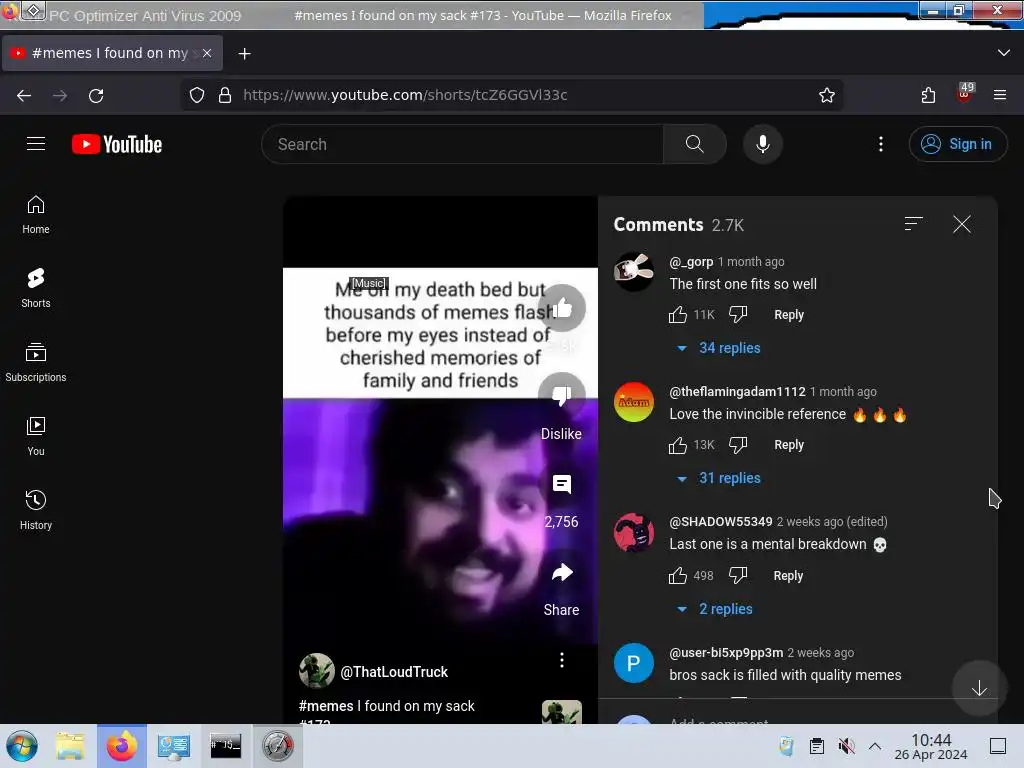Open the YouTube guide hamburger menu
This screenshot has width=1024, height=768.
[36, 144]
